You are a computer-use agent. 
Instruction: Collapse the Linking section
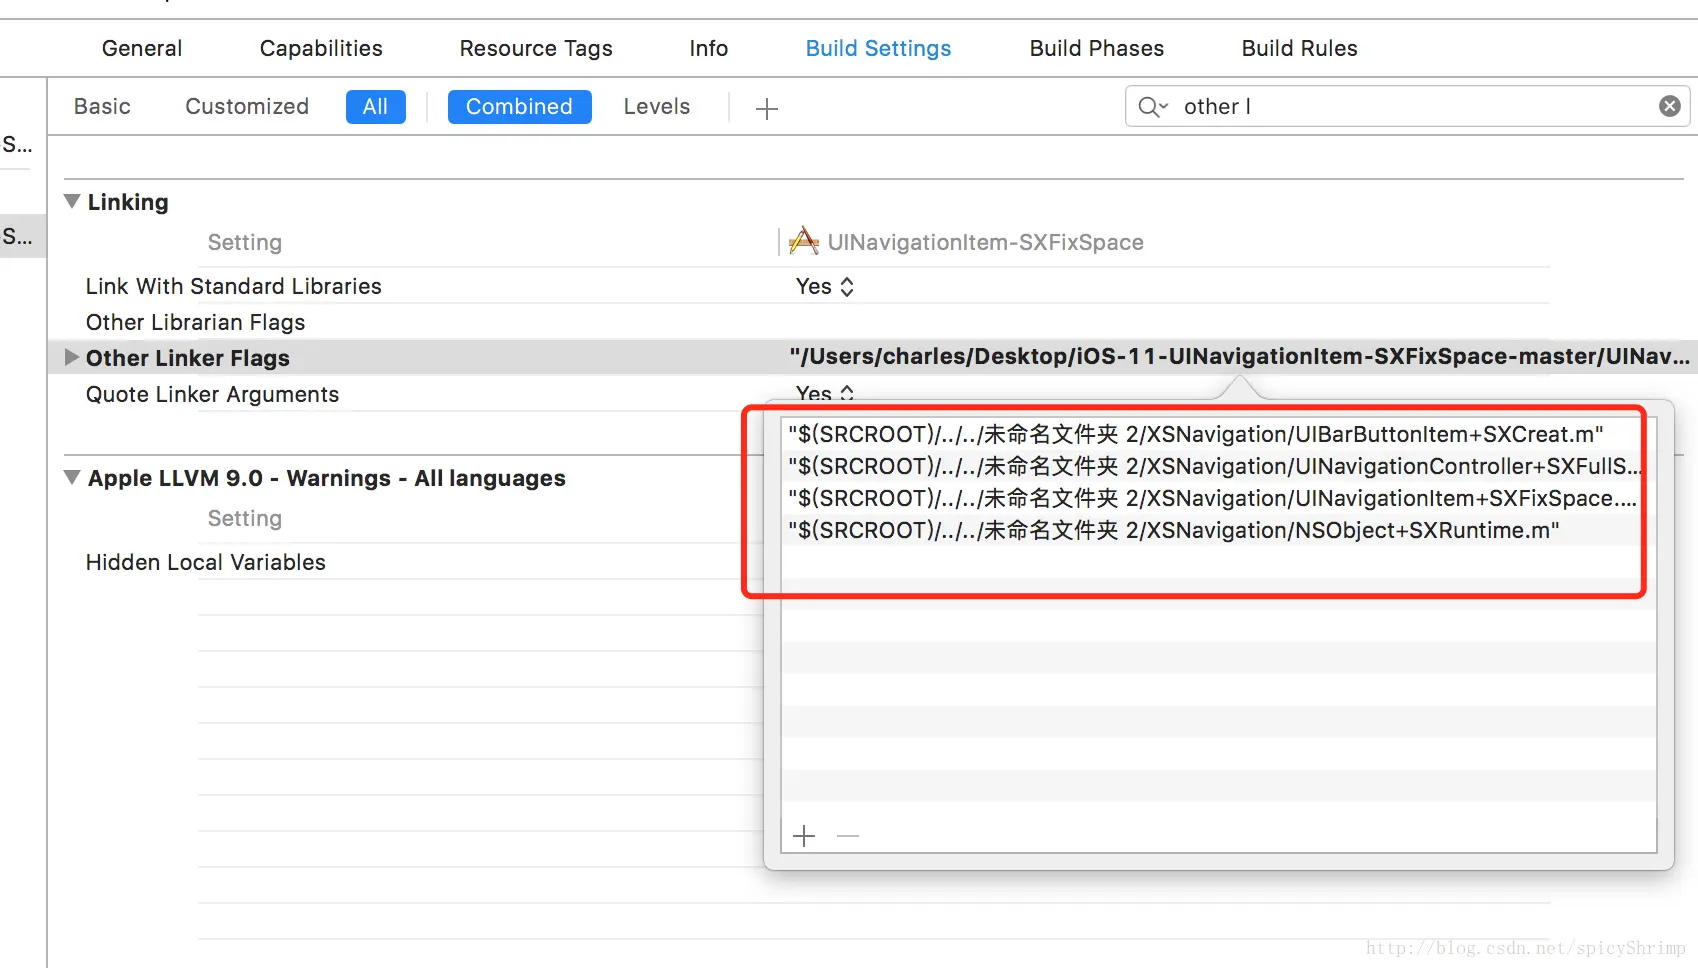coord(72,201)
